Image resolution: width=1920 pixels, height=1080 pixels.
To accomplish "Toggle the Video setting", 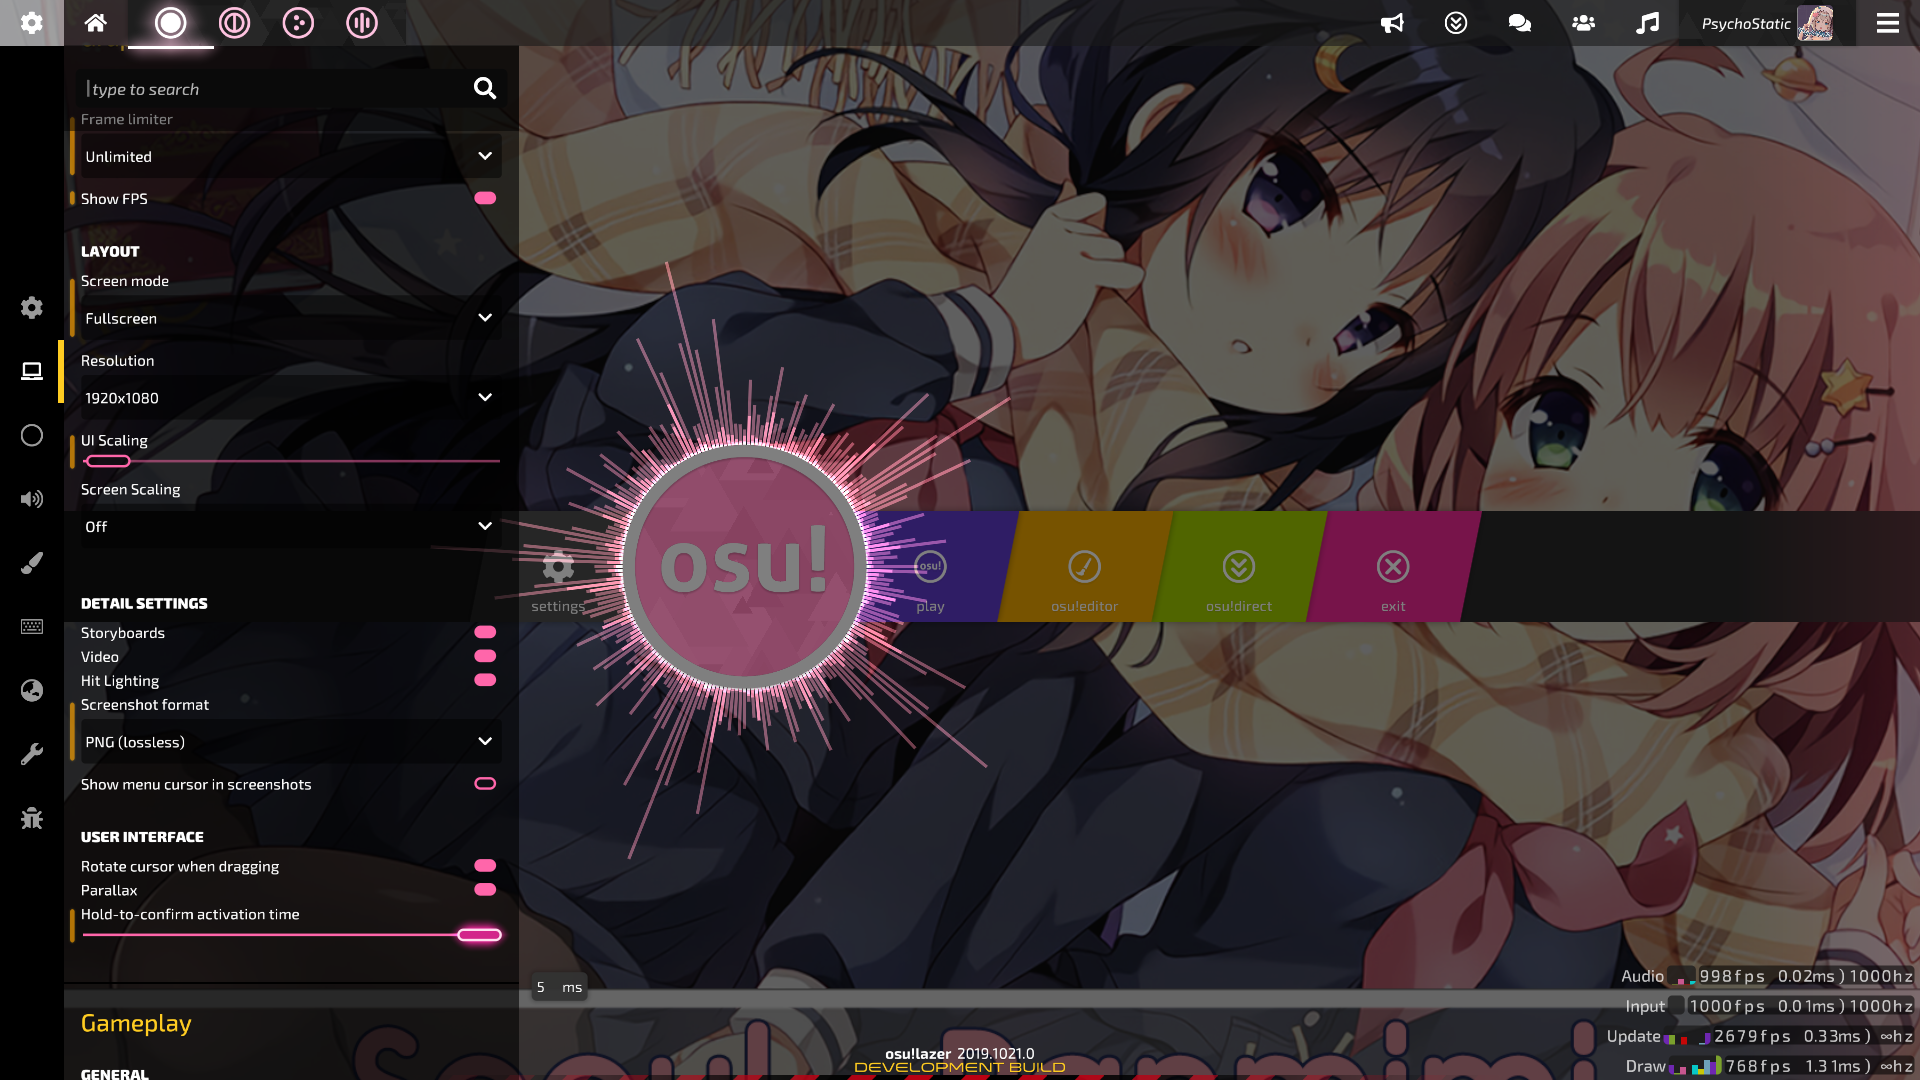I will click(485, 656).
